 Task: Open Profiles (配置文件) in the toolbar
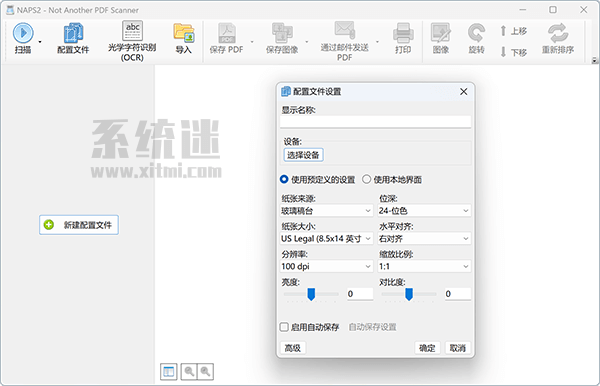click(73, 33)
